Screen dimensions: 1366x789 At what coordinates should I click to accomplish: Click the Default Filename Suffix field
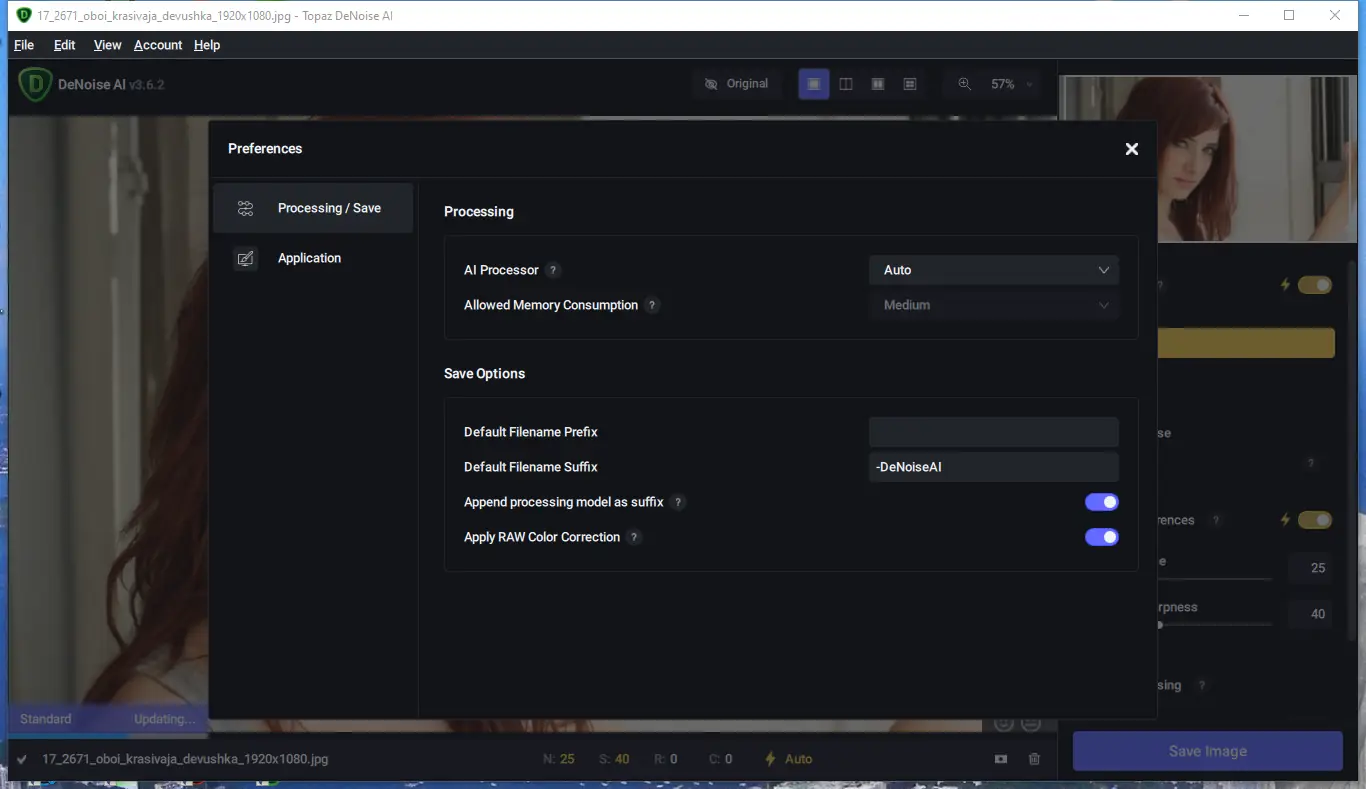pyautogui.click(x=993, y=467)
